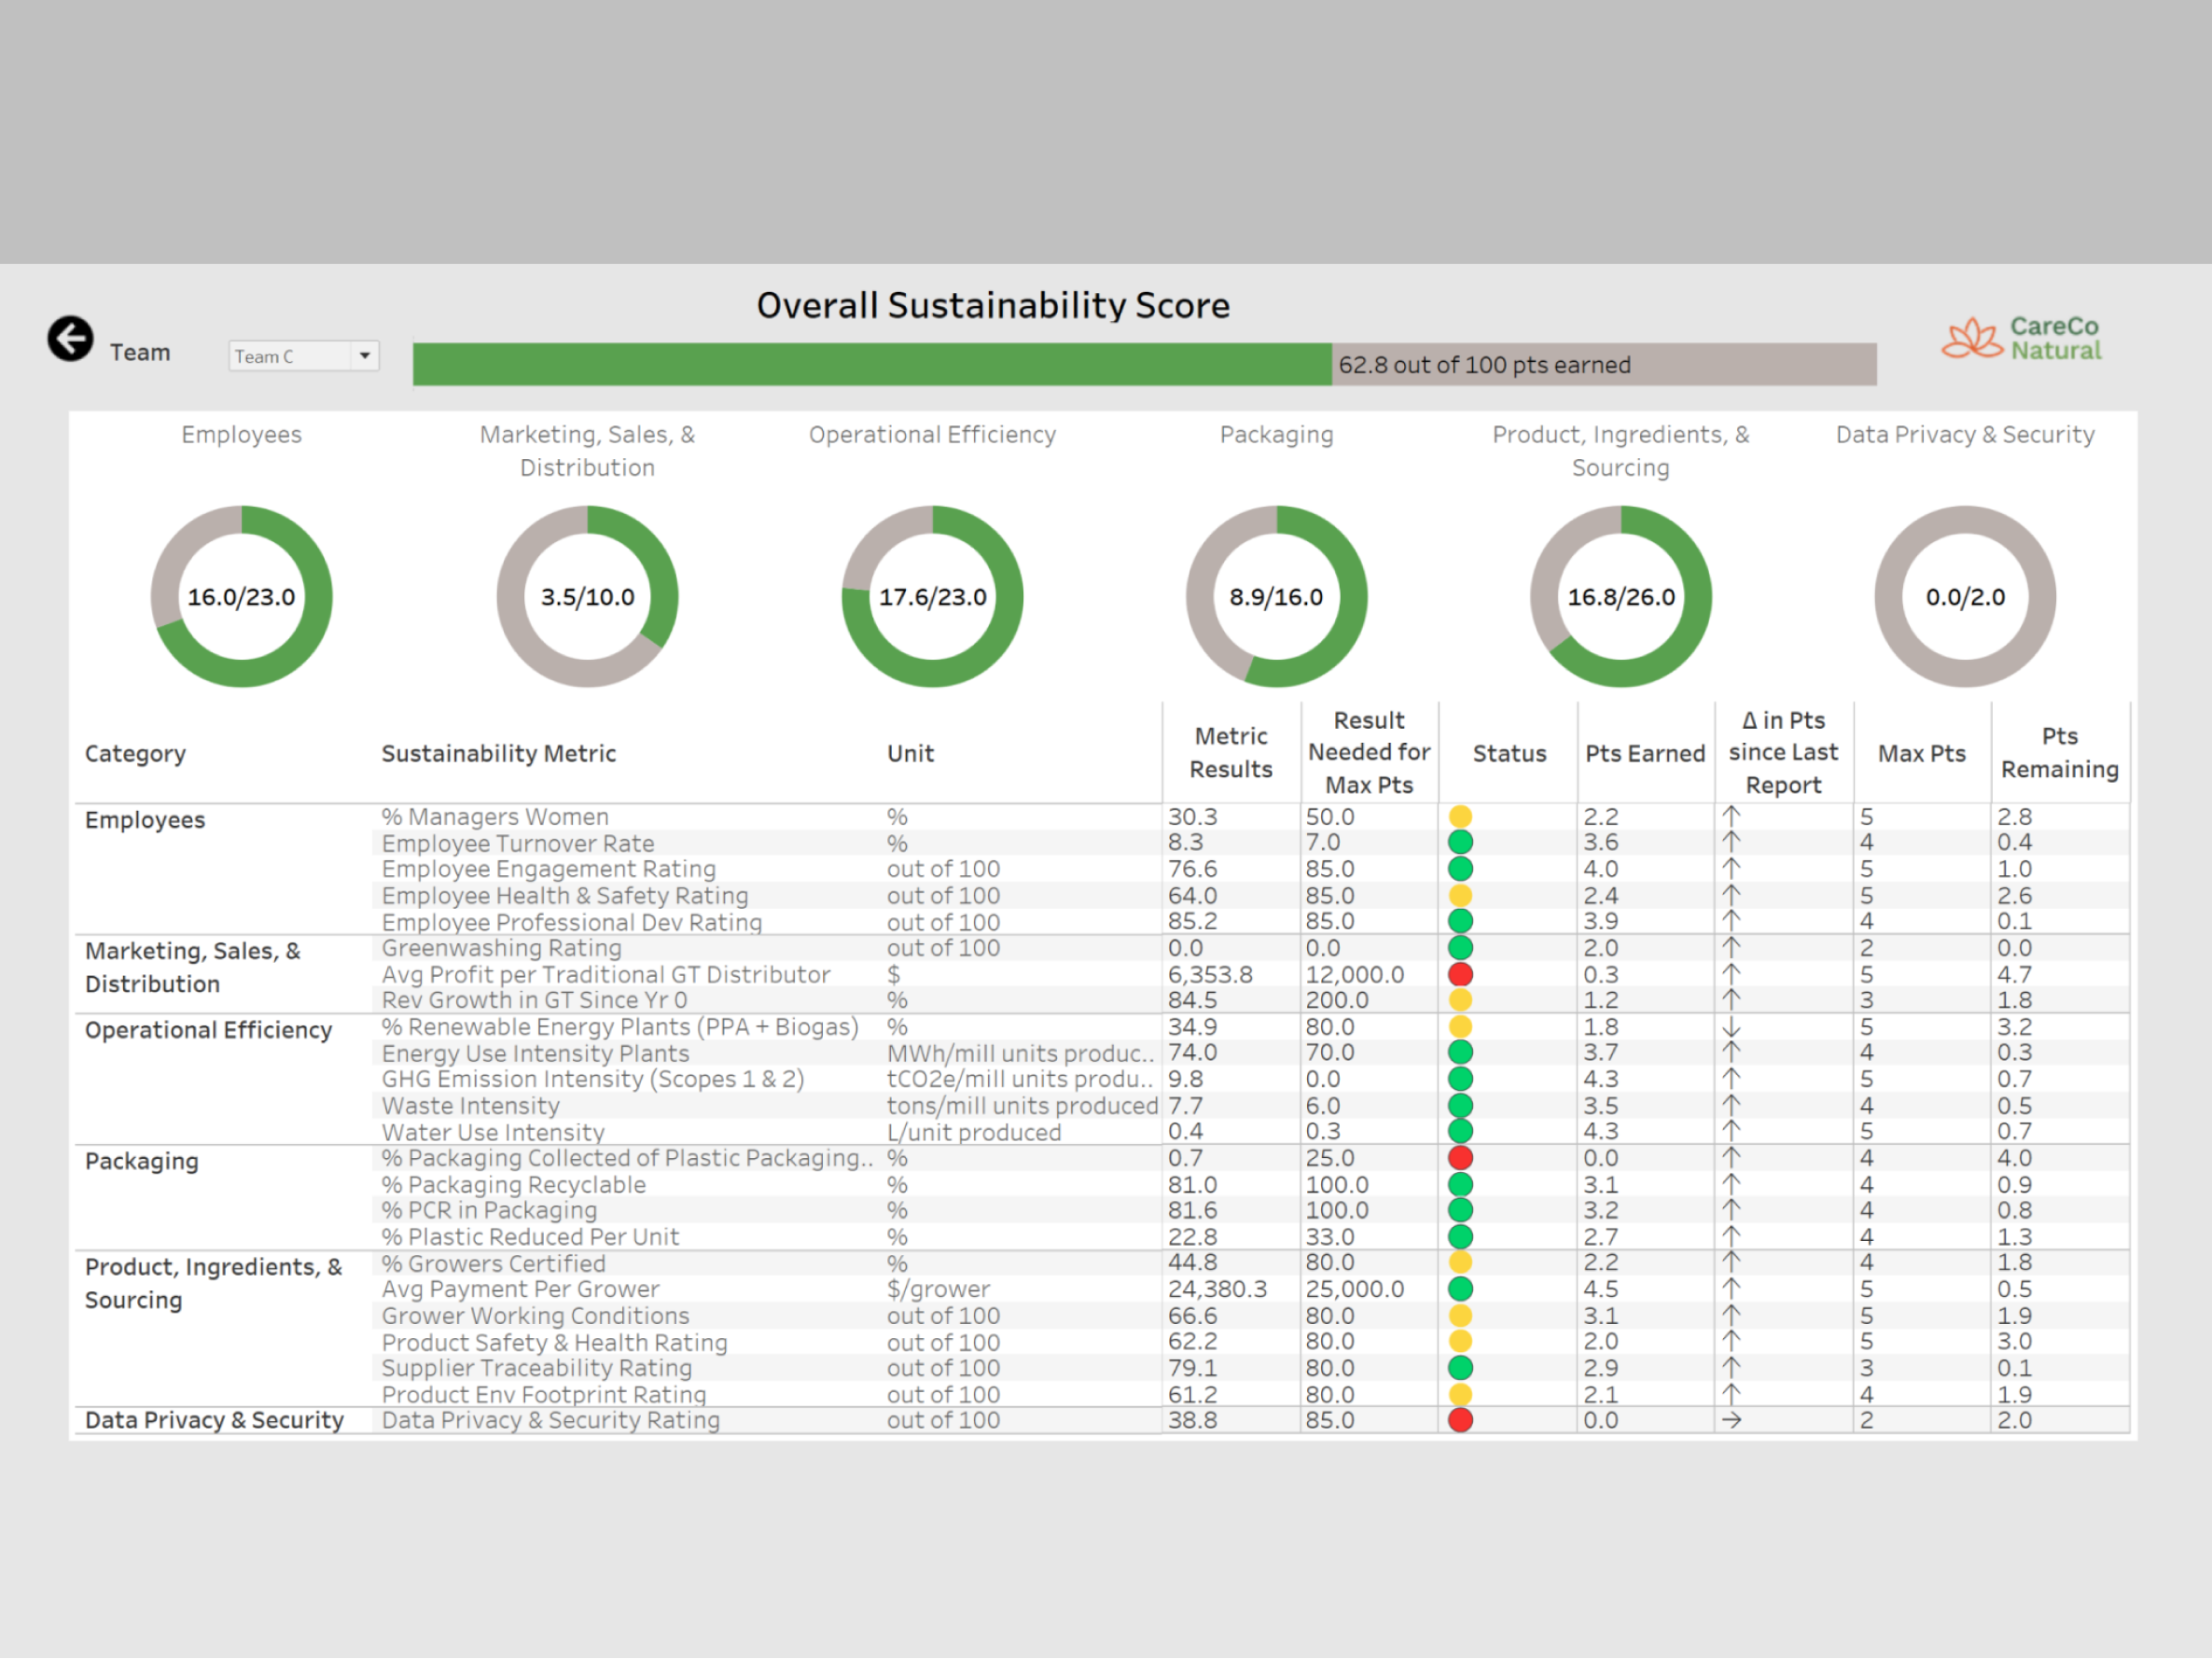The height and width of the screenshot is (1659, 2212).
Task: Select the Supplier Traceability Rating row
Action: click(536, 1368)
